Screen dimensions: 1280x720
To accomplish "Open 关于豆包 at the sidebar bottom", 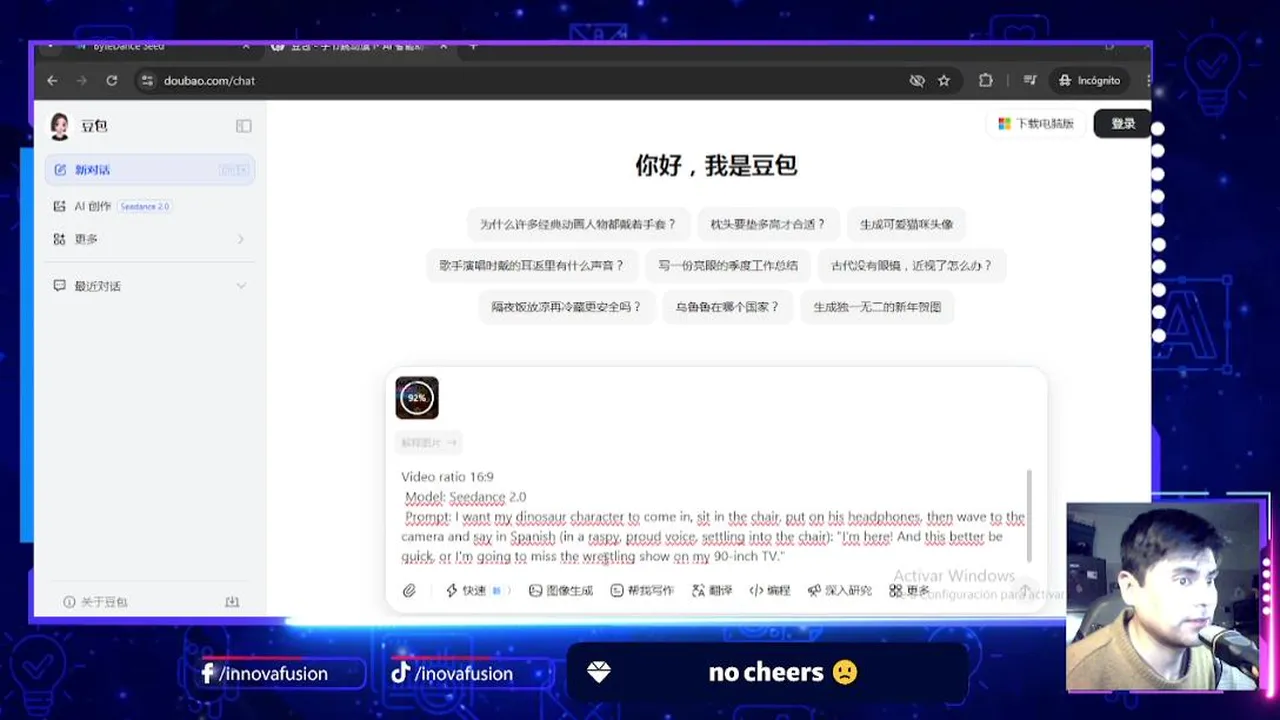I will coord(95,602).
